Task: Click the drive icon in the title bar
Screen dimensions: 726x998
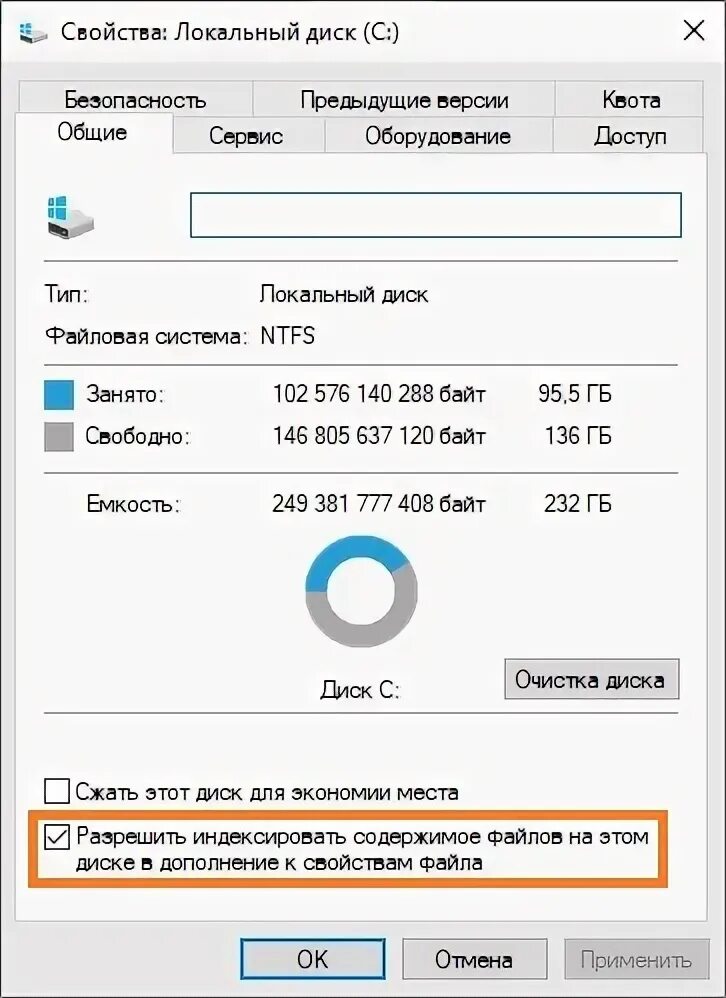Action: tap(33, 32)
